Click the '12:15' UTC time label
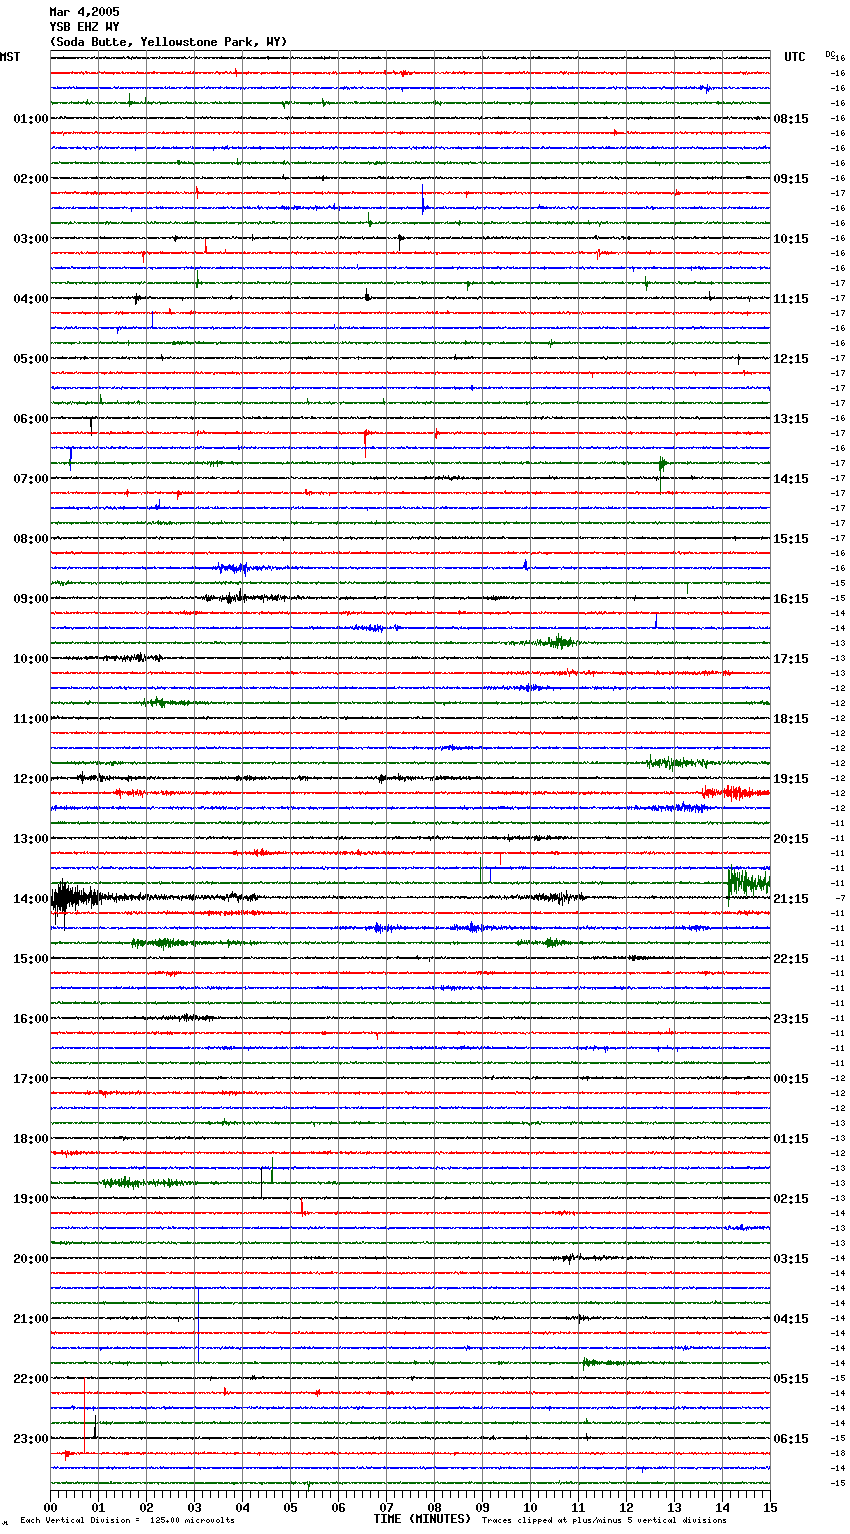The height and width of the screenshot is (1534, 850). [x=791, y=359]
